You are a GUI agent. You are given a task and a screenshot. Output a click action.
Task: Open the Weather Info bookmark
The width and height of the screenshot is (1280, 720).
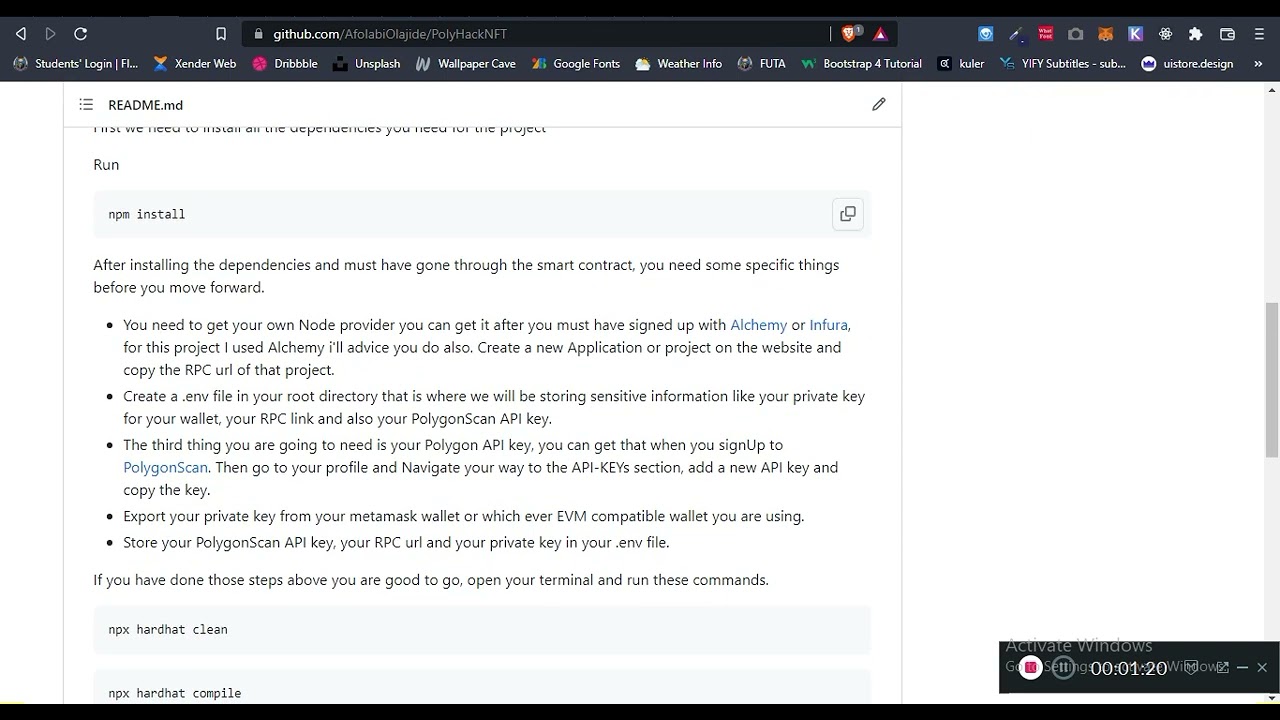pos(679,63)
